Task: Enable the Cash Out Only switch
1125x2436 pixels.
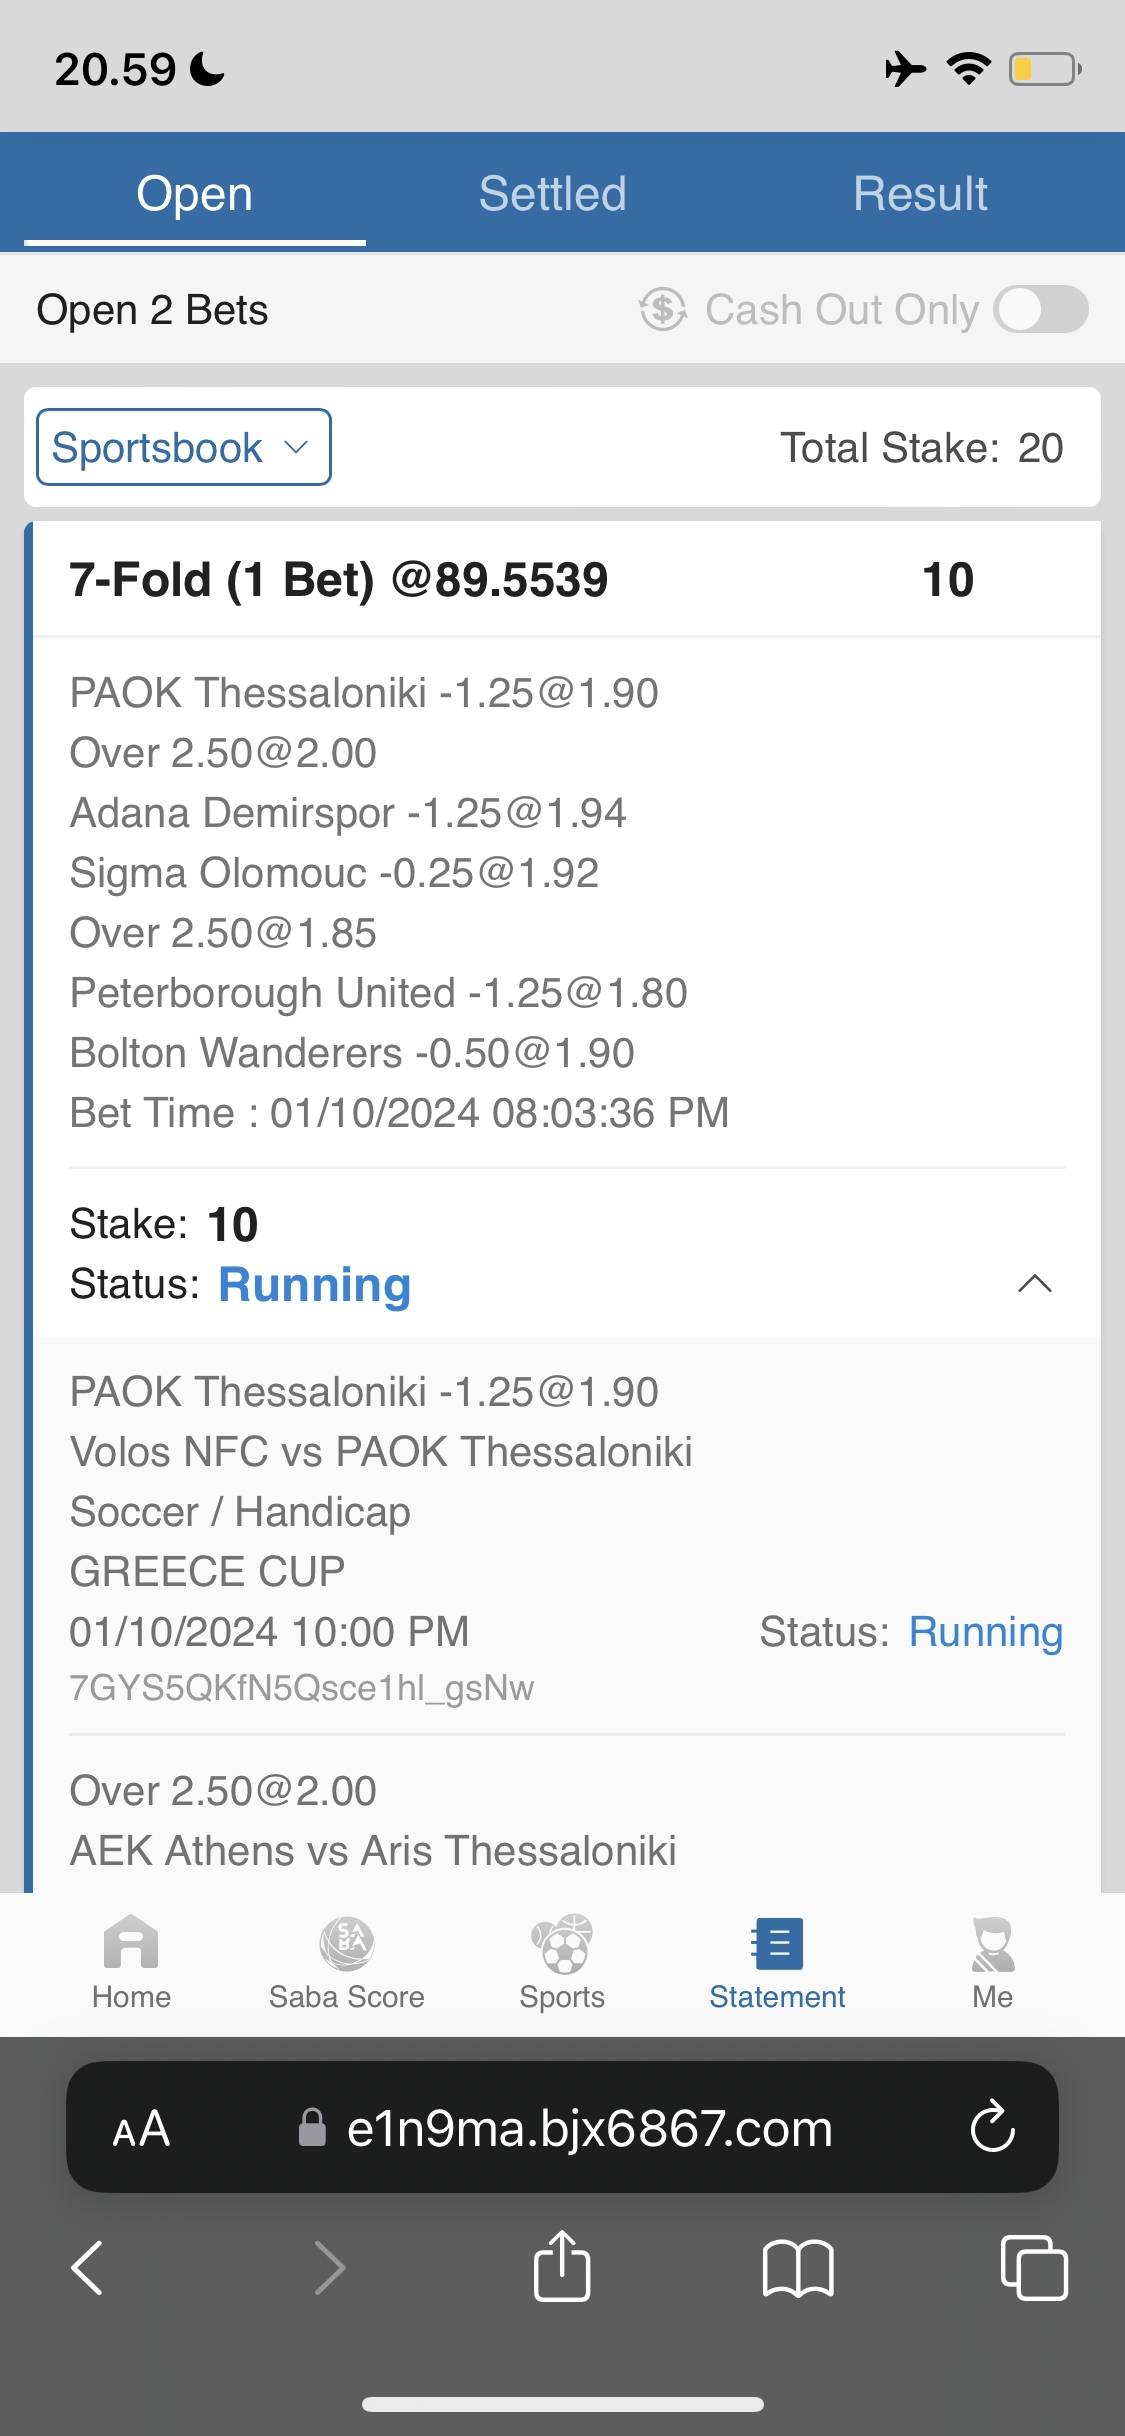Action: (x=1041, y=309)
